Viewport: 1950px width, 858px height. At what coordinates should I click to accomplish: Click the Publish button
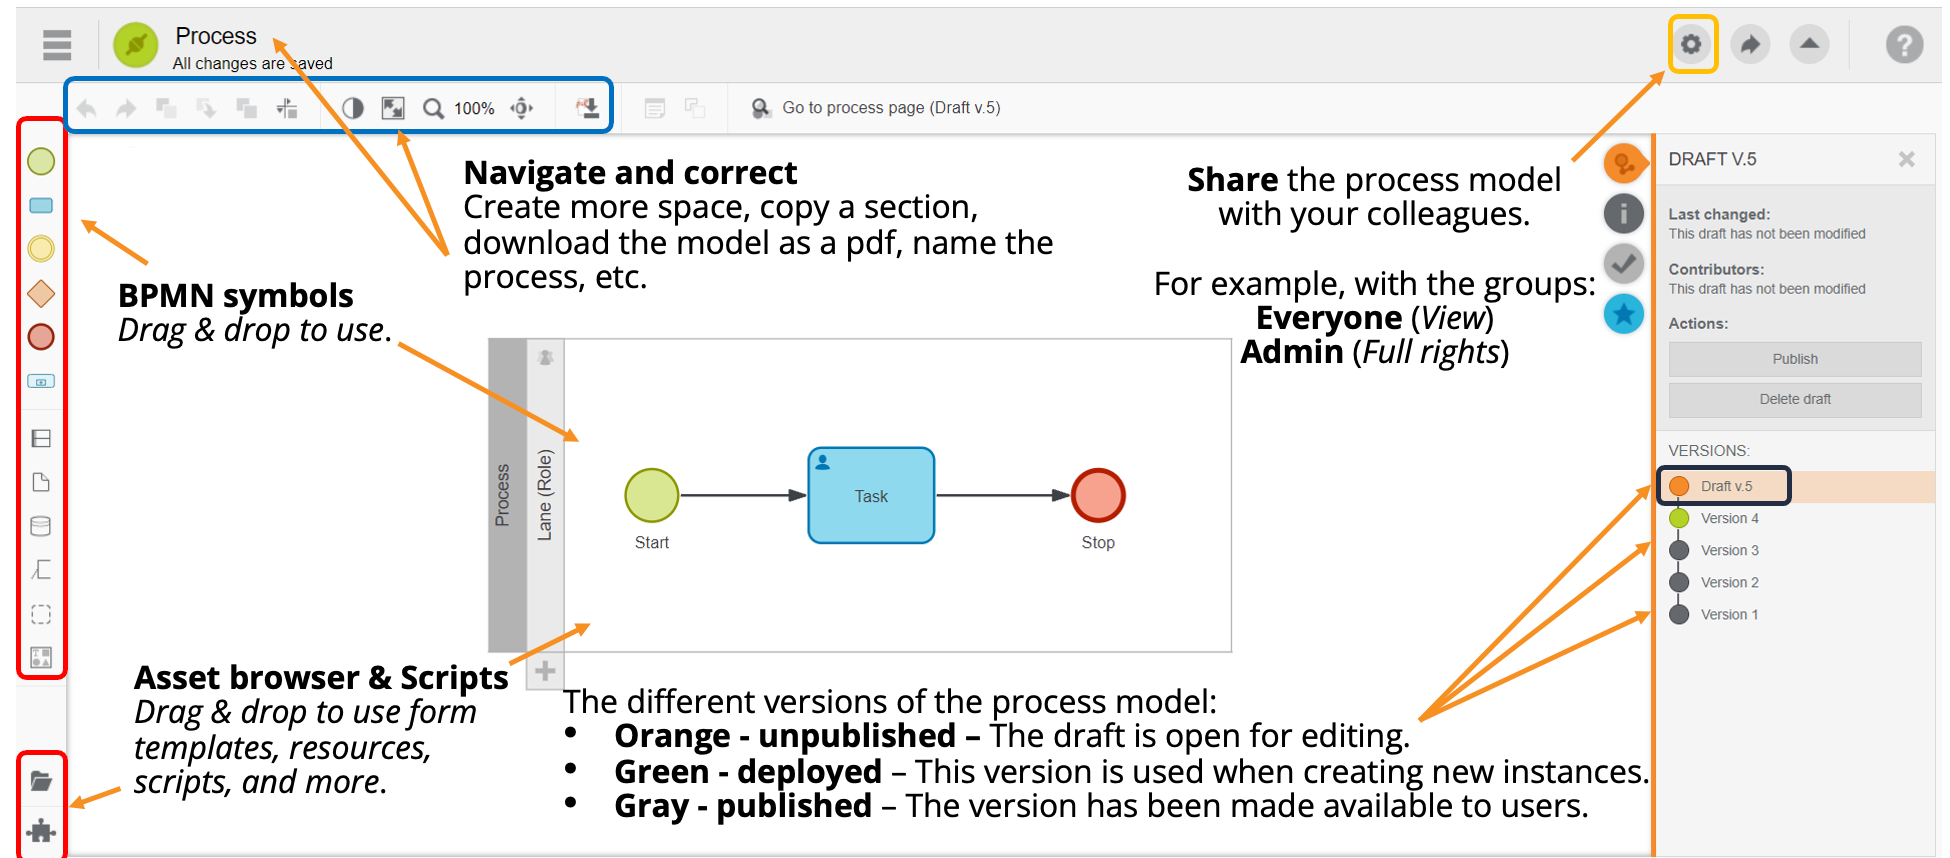pos(1794,359)
